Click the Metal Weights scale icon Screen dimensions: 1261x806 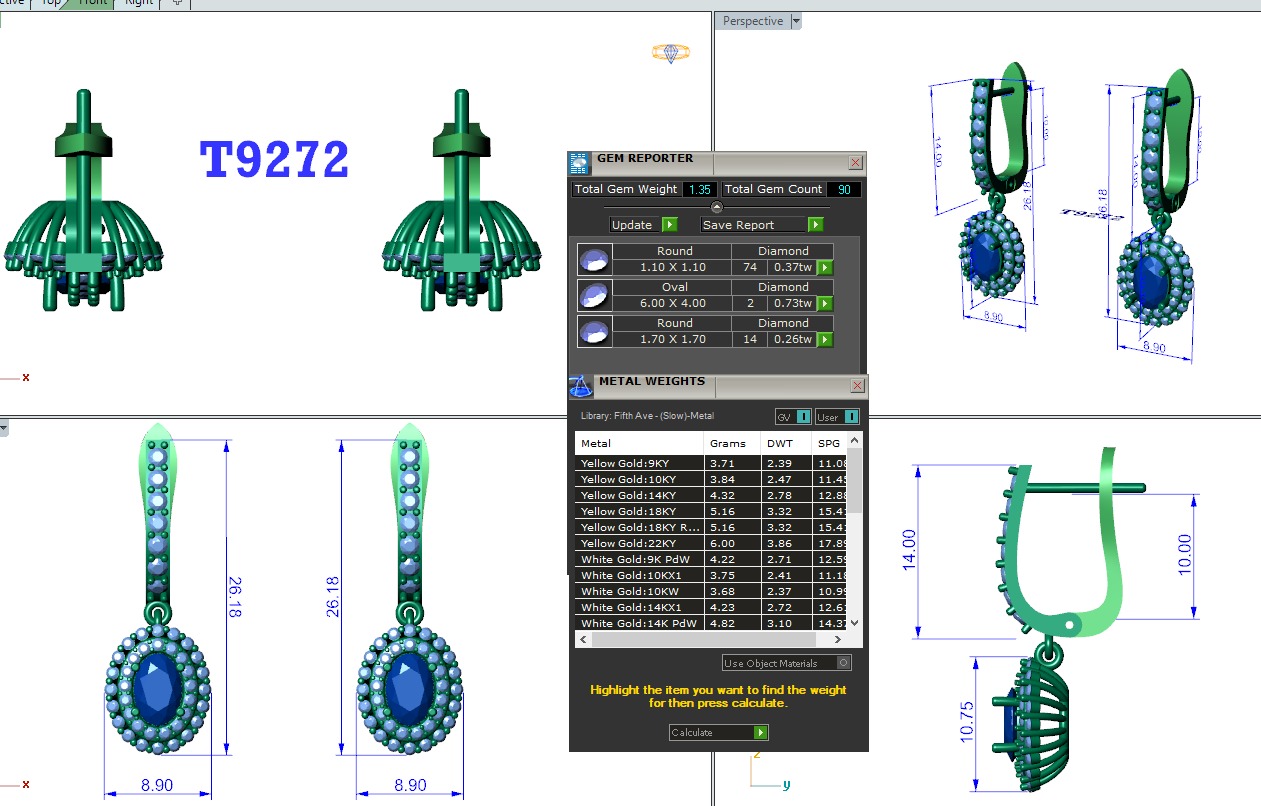pyautogui.click(x=581, y=386)
